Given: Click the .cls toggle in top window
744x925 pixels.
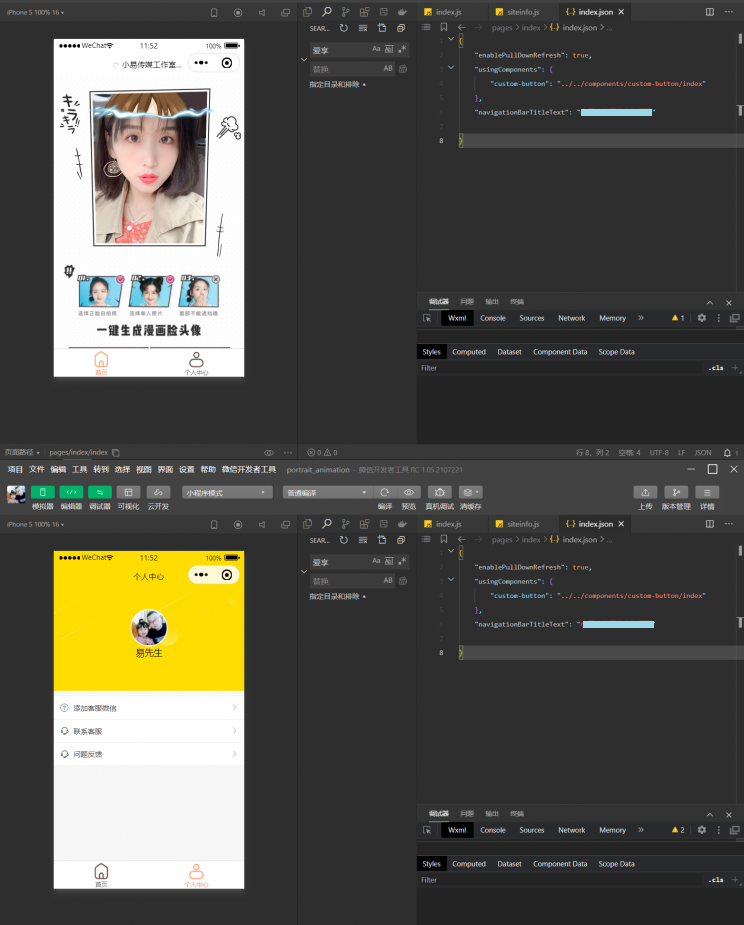Looking at the screenshot, I should 716,368.
